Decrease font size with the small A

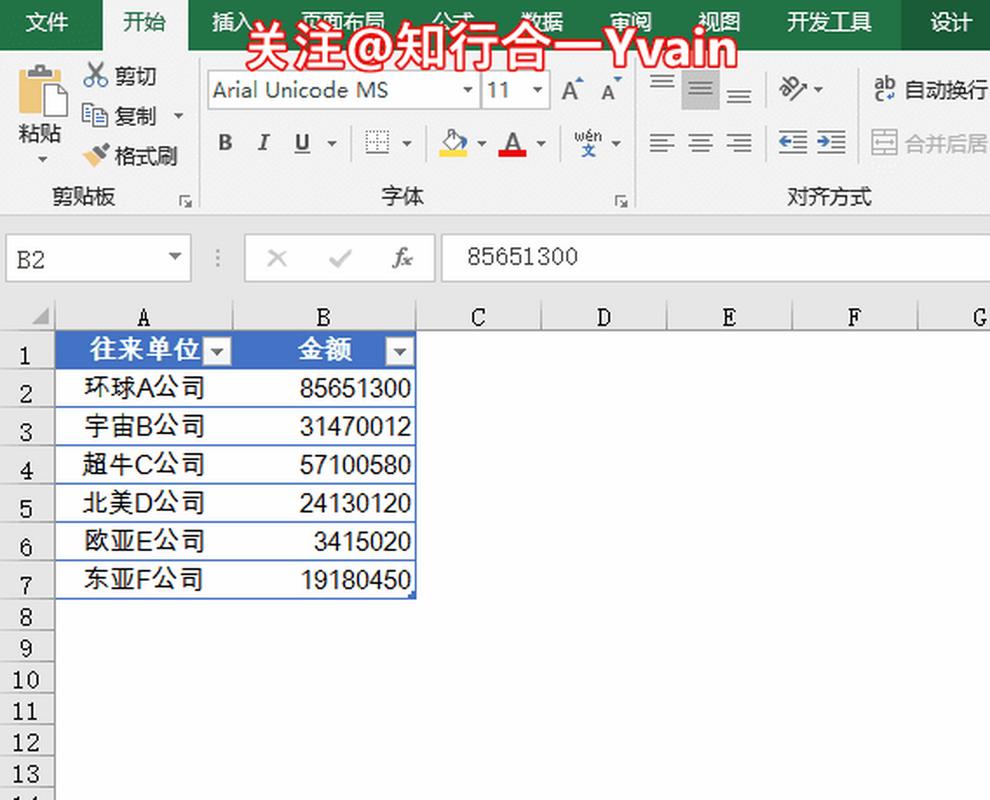click(611, 90)
